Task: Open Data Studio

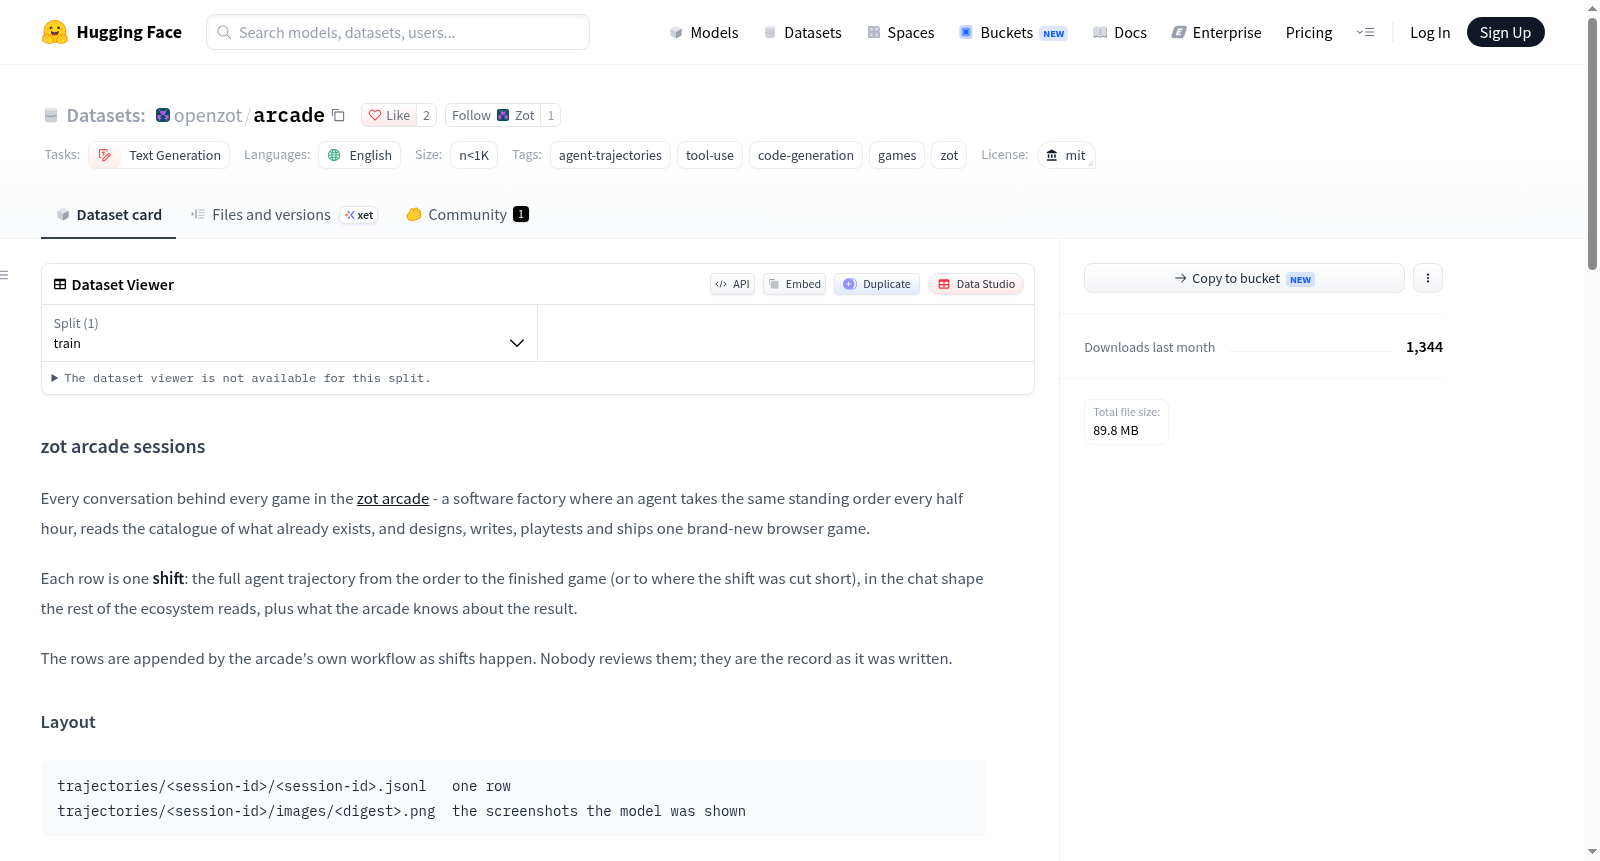Action: click(x=976, y=284)
